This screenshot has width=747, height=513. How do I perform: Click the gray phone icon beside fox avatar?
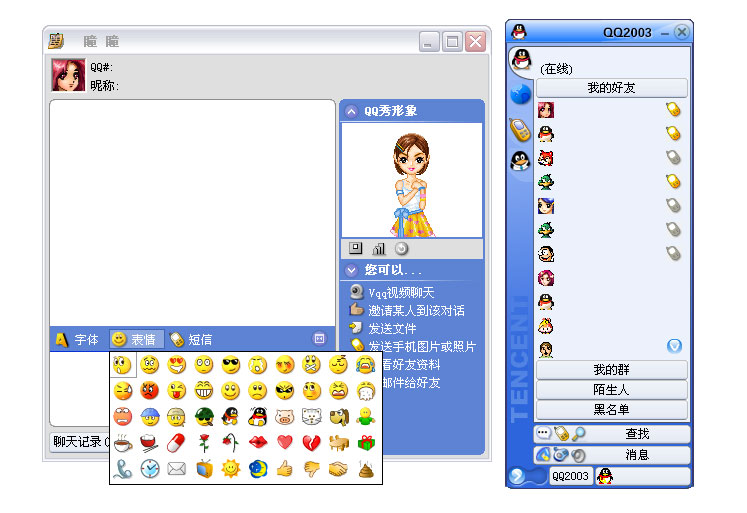673,157
